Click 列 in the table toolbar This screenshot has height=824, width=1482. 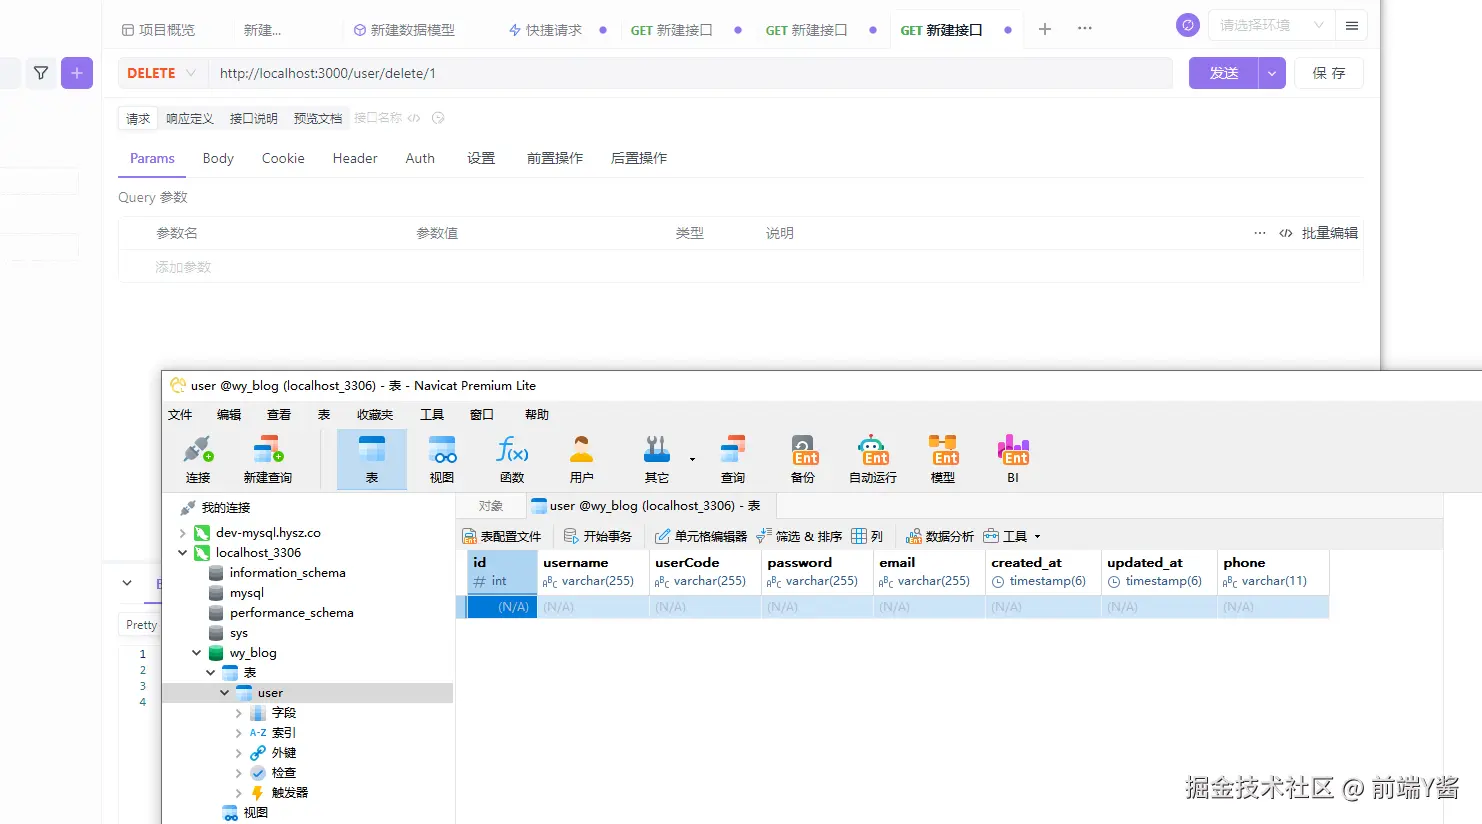pos(867,536)
